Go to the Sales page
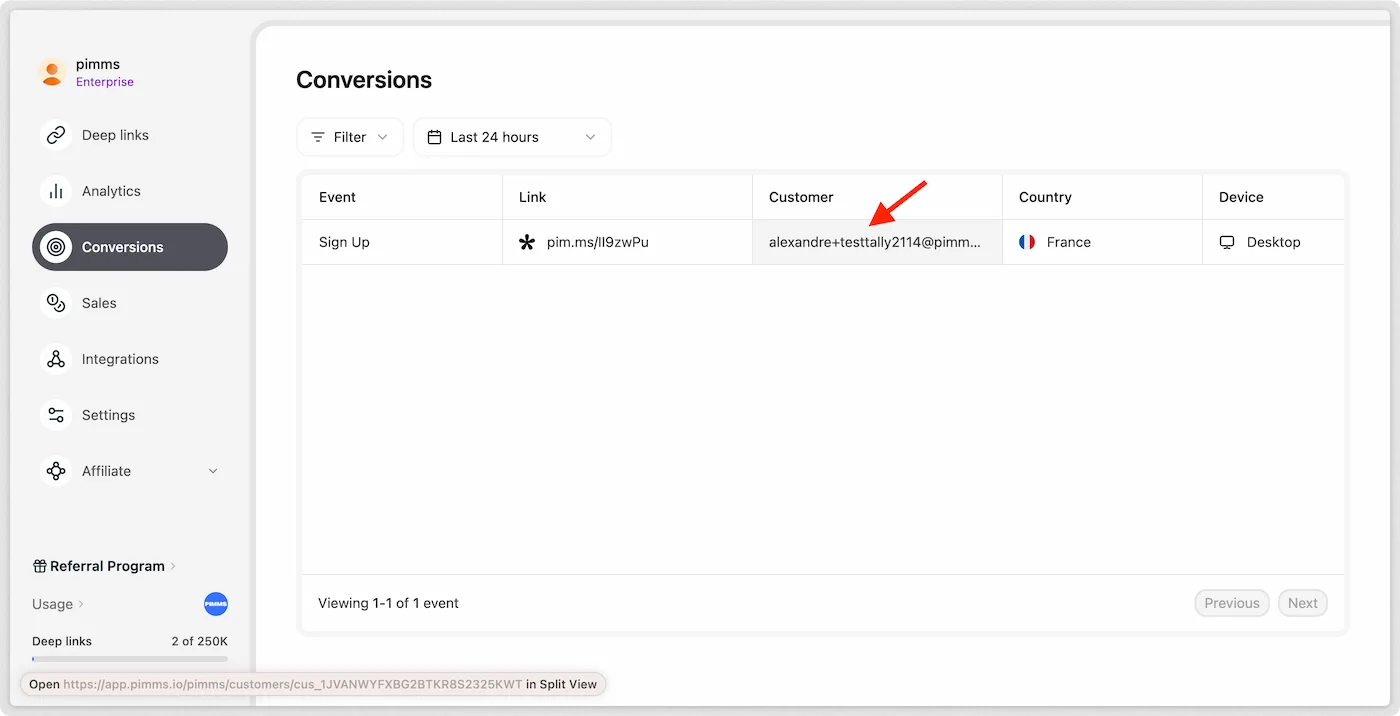This screenshot has height=716, width=1400. point(99,303)
